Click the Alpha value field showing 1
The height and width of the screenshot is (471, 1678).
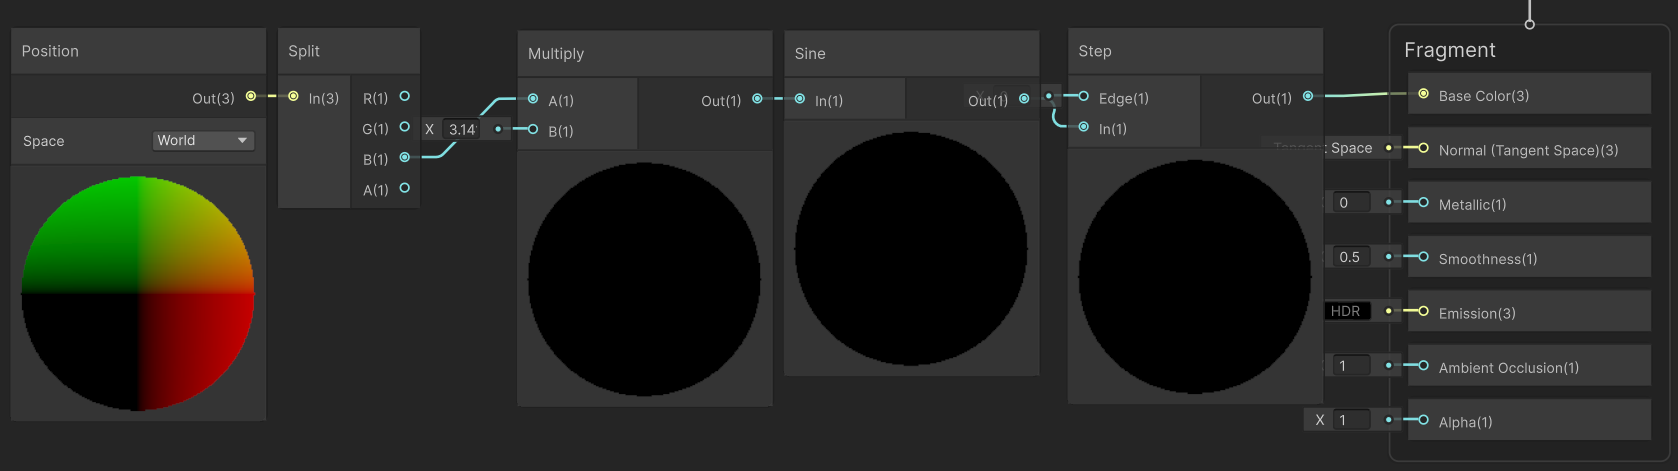point(1351,420)
